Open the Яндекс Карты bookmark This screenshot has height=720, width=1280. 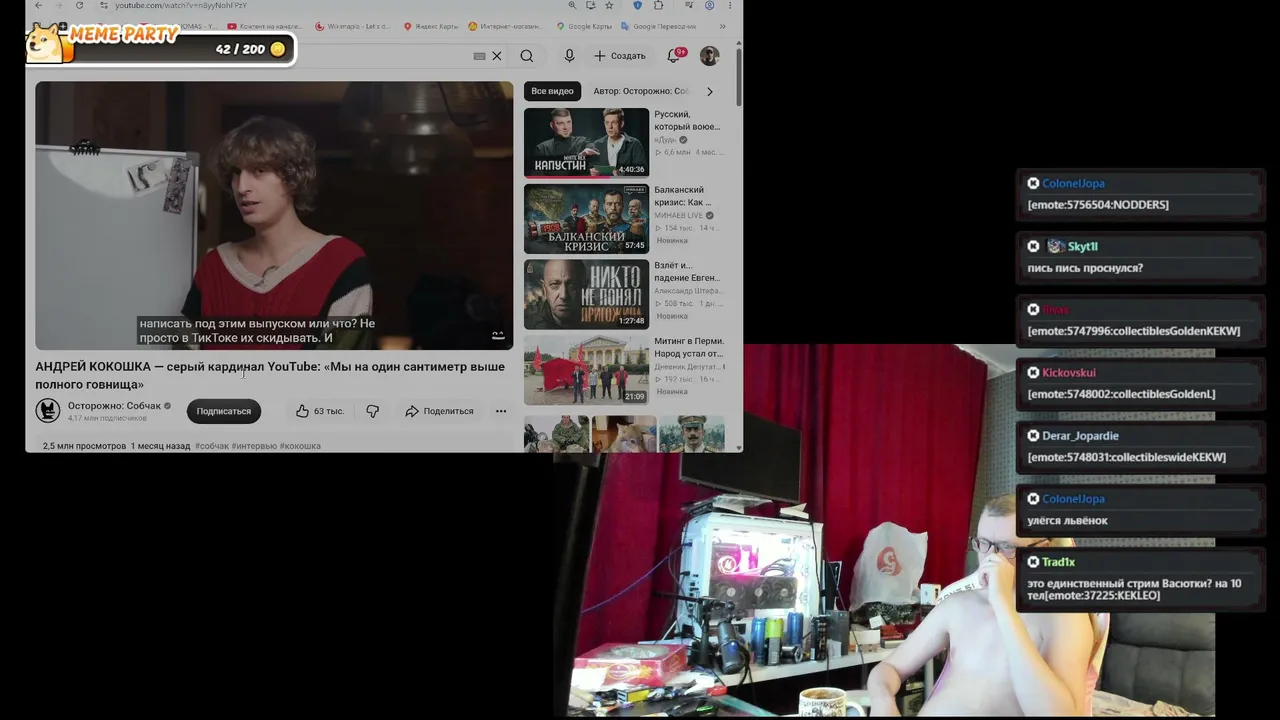(431, 26)
